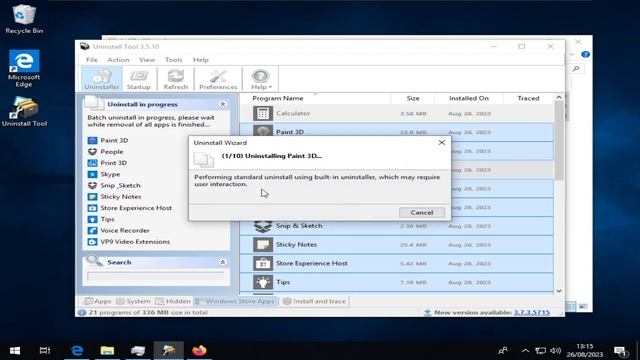The width and height of the screenshot is (640, 360).
Task: Select Calculator program name text
Action: pos(293,113)
